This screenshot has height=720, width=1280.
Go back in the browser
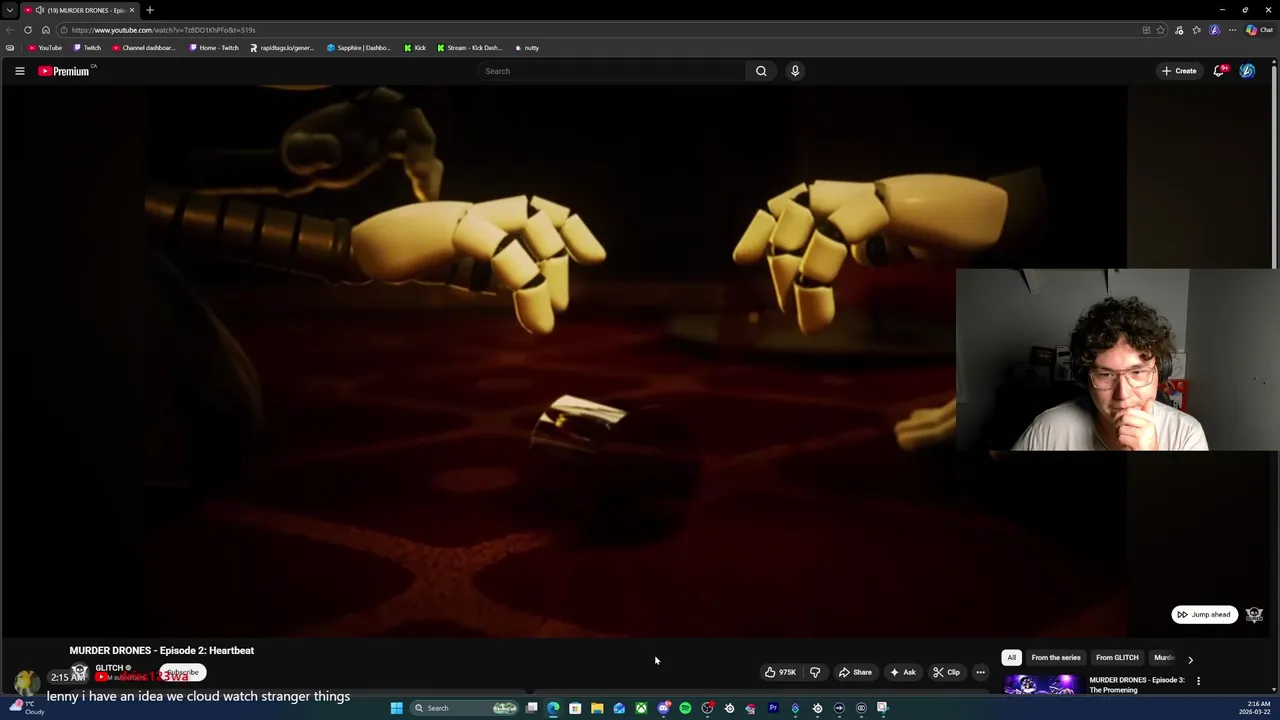(10, 30)
